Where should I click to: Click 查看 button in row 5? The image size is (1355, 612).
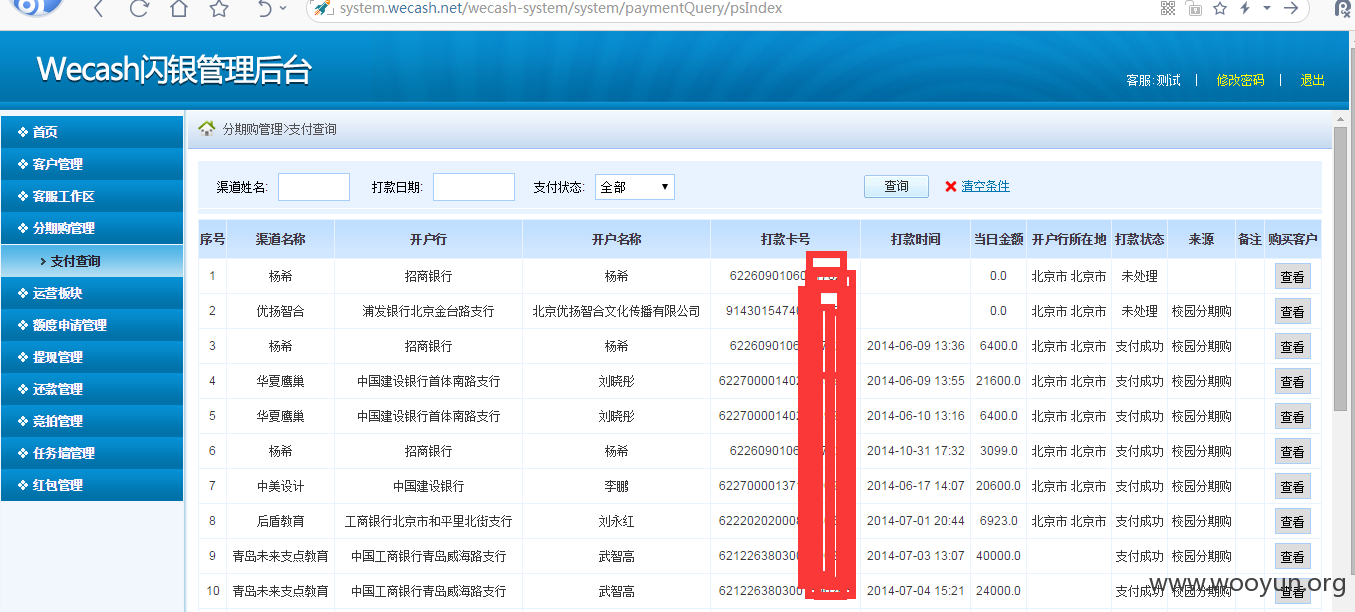(x=1292, y=417)
